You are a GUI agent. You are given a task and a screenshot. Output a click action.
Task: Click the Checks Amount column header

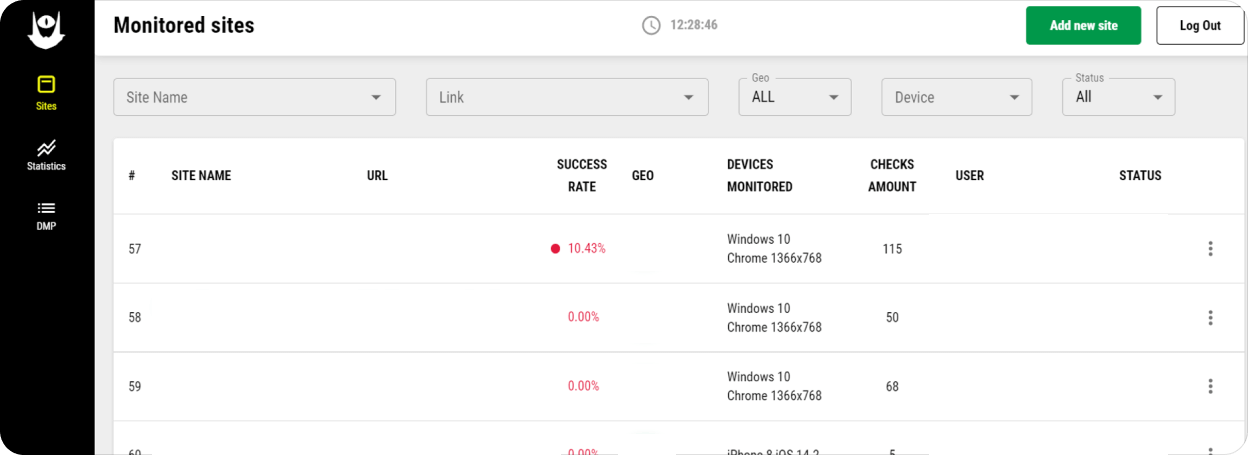click(892, 175)
